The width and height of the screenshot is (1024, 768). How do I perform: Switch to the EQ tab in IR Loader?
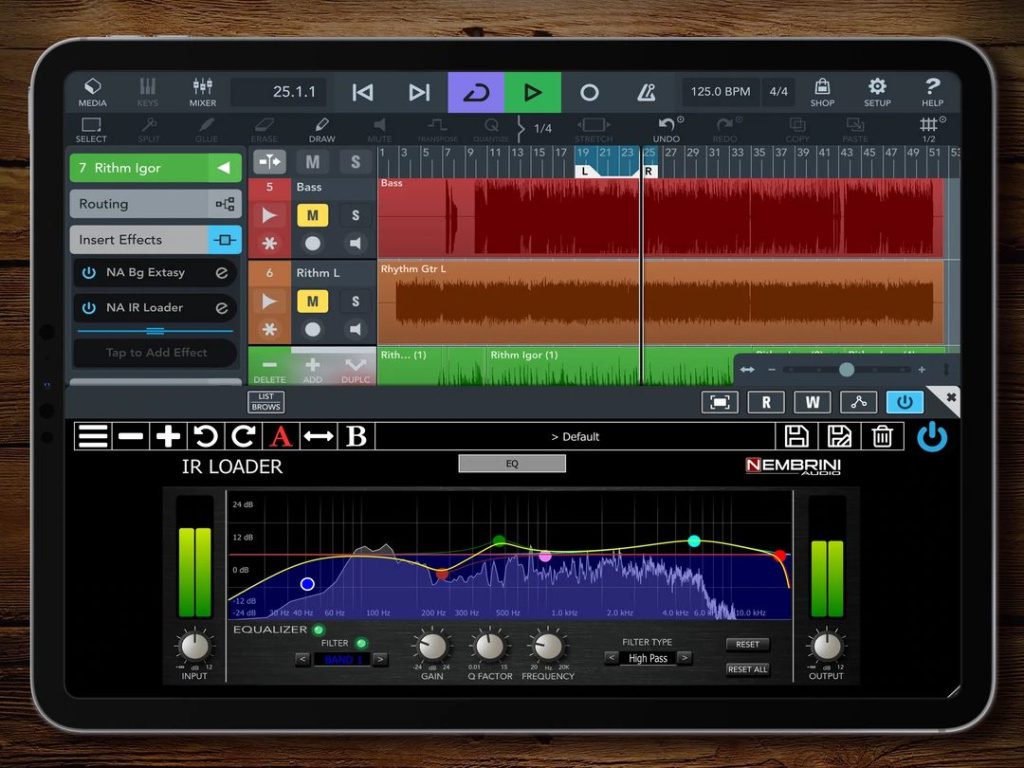pos(511,463)
